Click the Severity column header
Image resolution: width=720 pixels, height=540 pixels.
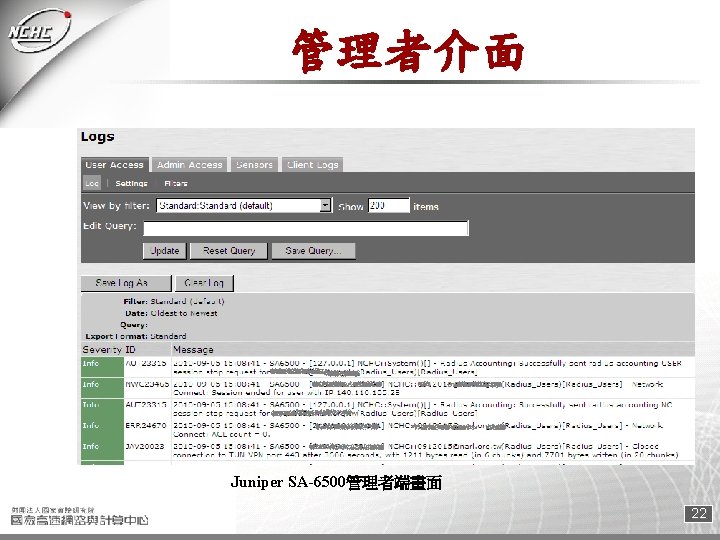coord(102,350)
